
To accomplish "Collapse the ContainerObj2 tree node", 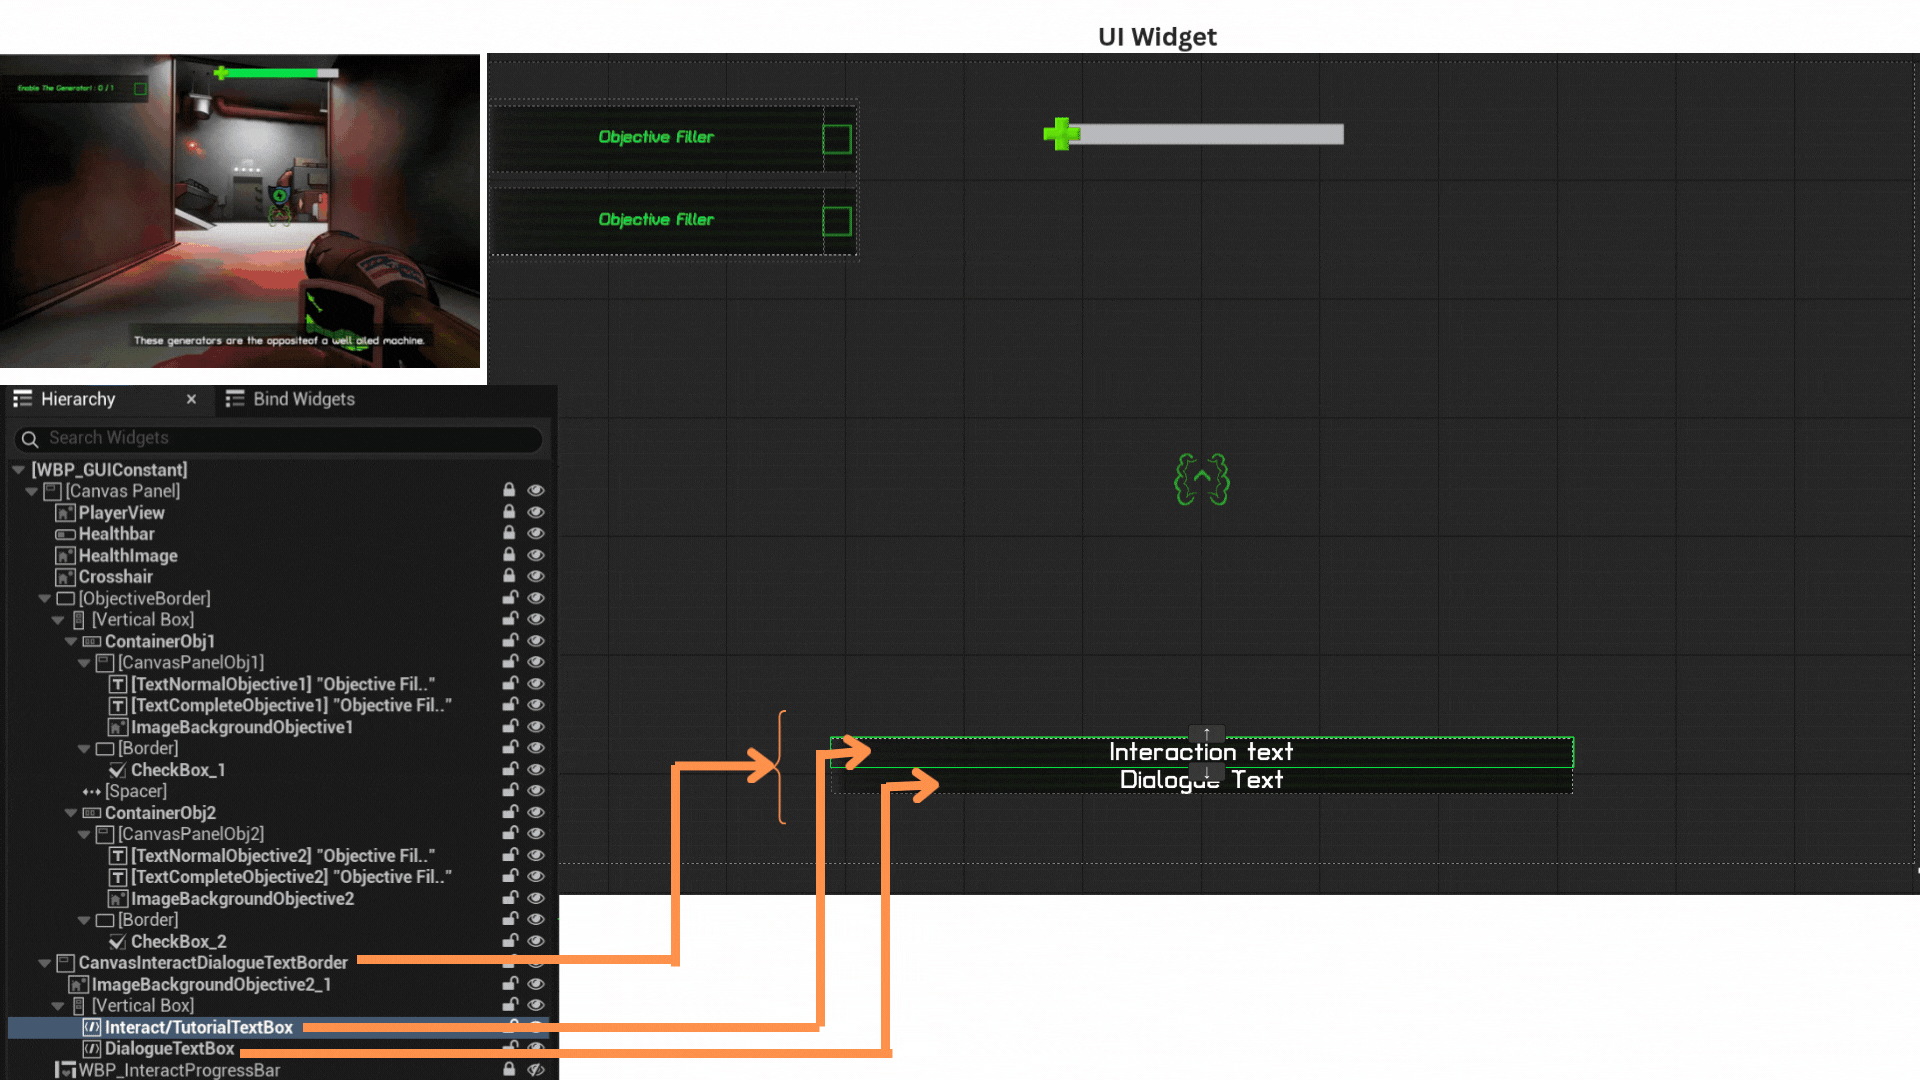I will [x=71, y=813].
